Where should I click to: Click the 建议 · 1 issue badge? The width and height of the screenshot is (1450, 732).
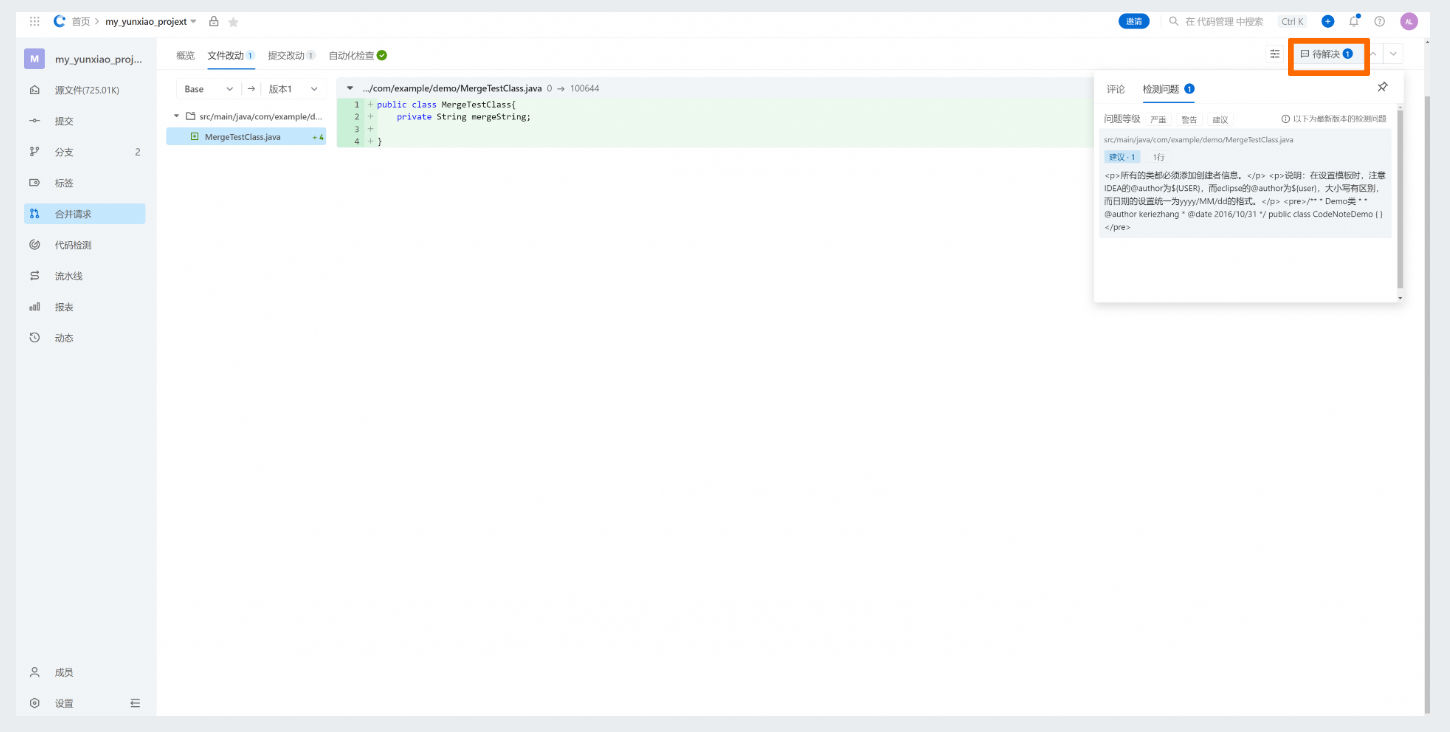(x=1122, y=157)
